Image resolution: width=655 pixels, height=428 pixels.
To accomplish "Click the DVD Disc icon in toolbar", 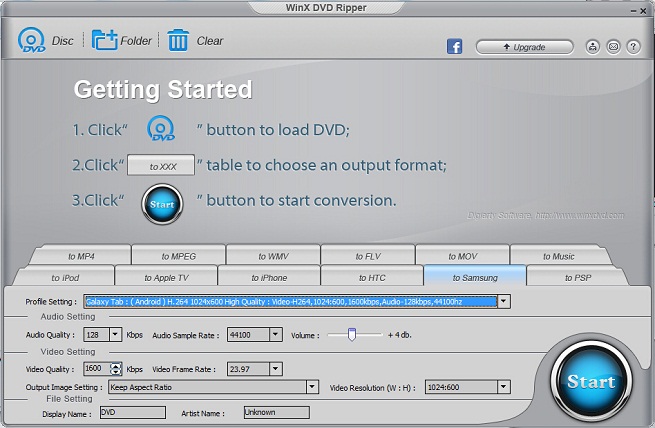I will coord(31,41).
